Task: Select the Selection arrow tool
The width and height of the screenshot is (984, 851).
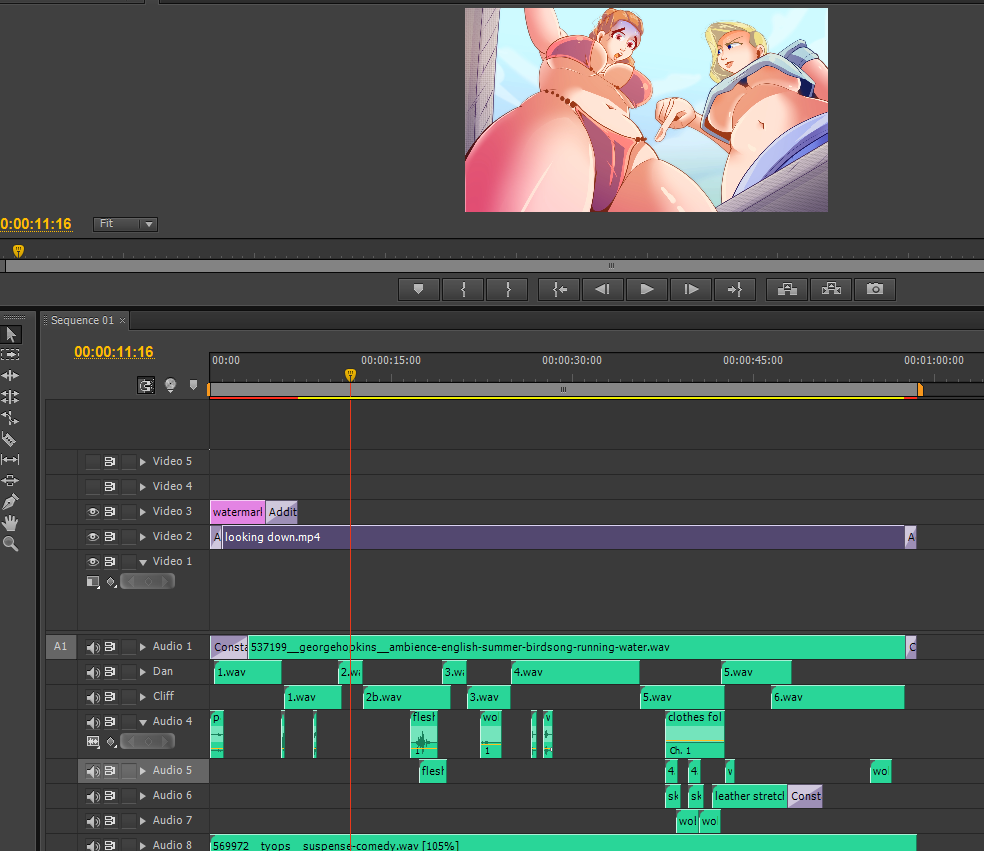Action: point(11,335)
